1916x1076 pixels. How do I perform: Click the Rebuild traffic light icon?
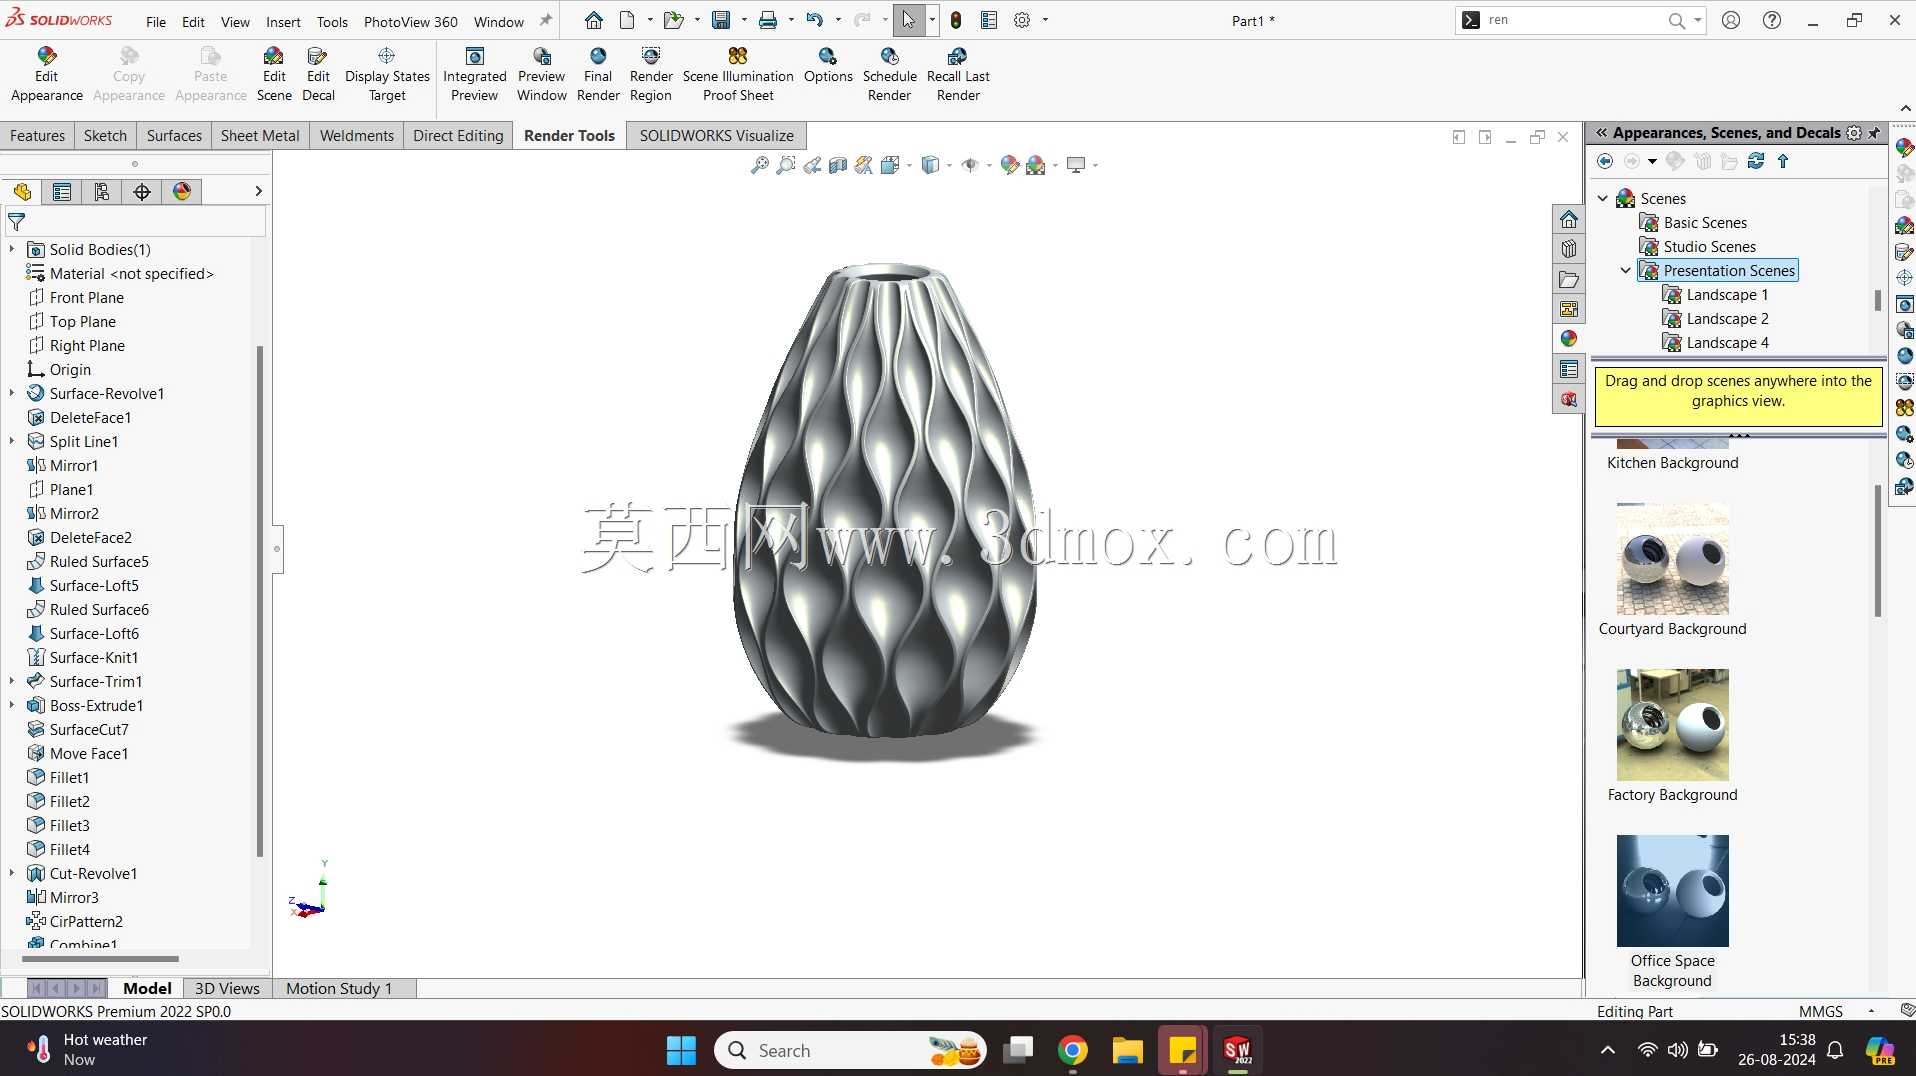pyautogui.click(x=956, y=20)
